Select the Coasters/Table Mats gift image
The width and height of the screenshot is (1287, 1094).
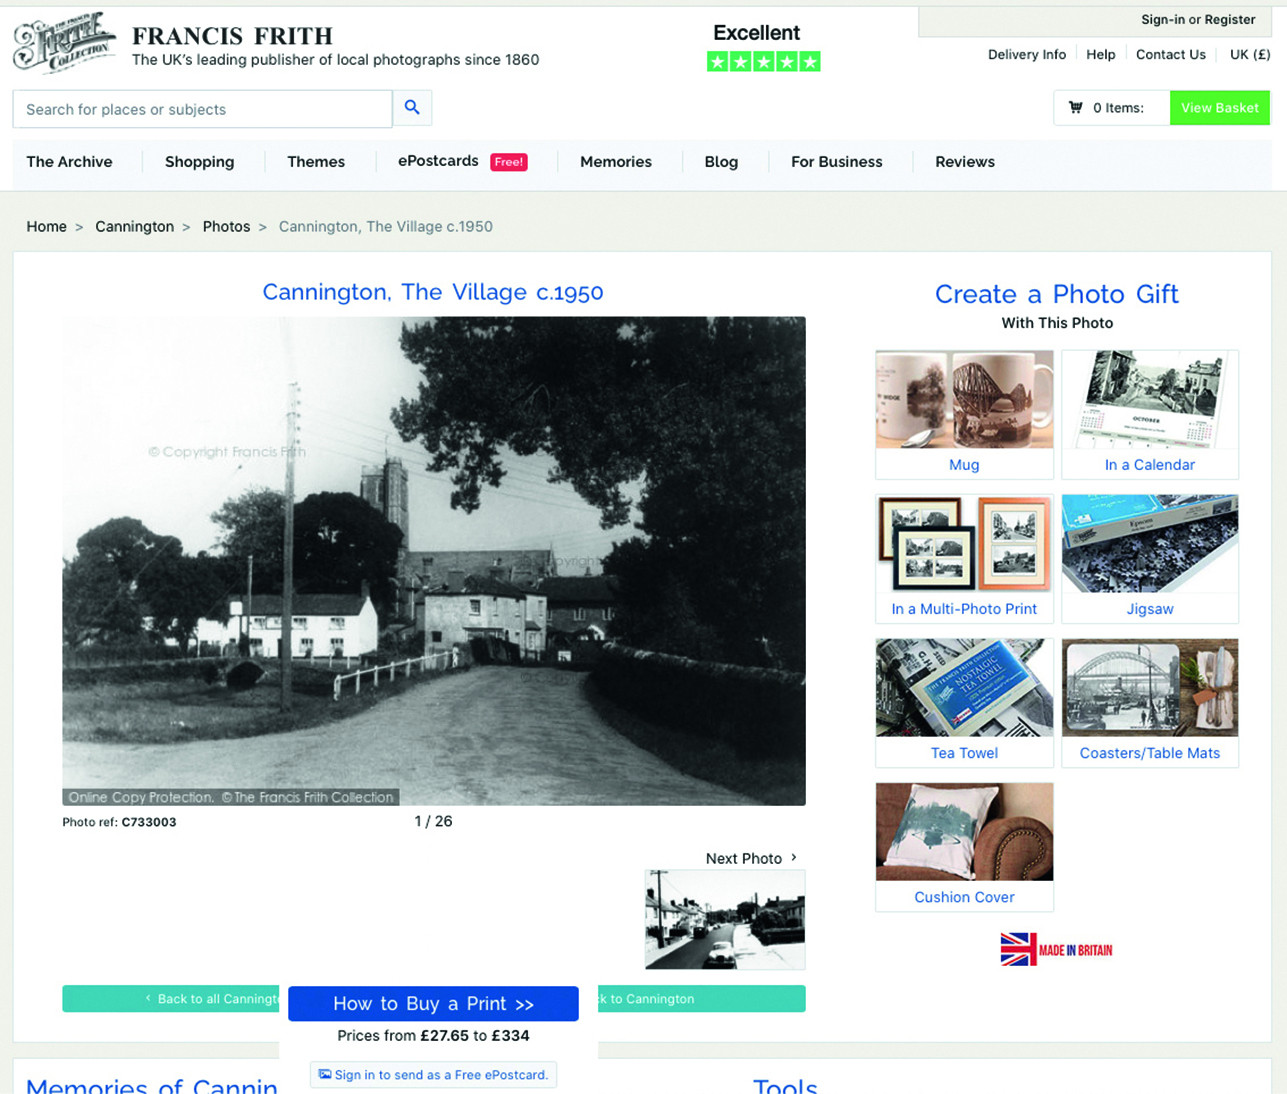(x=1150, y=687)
